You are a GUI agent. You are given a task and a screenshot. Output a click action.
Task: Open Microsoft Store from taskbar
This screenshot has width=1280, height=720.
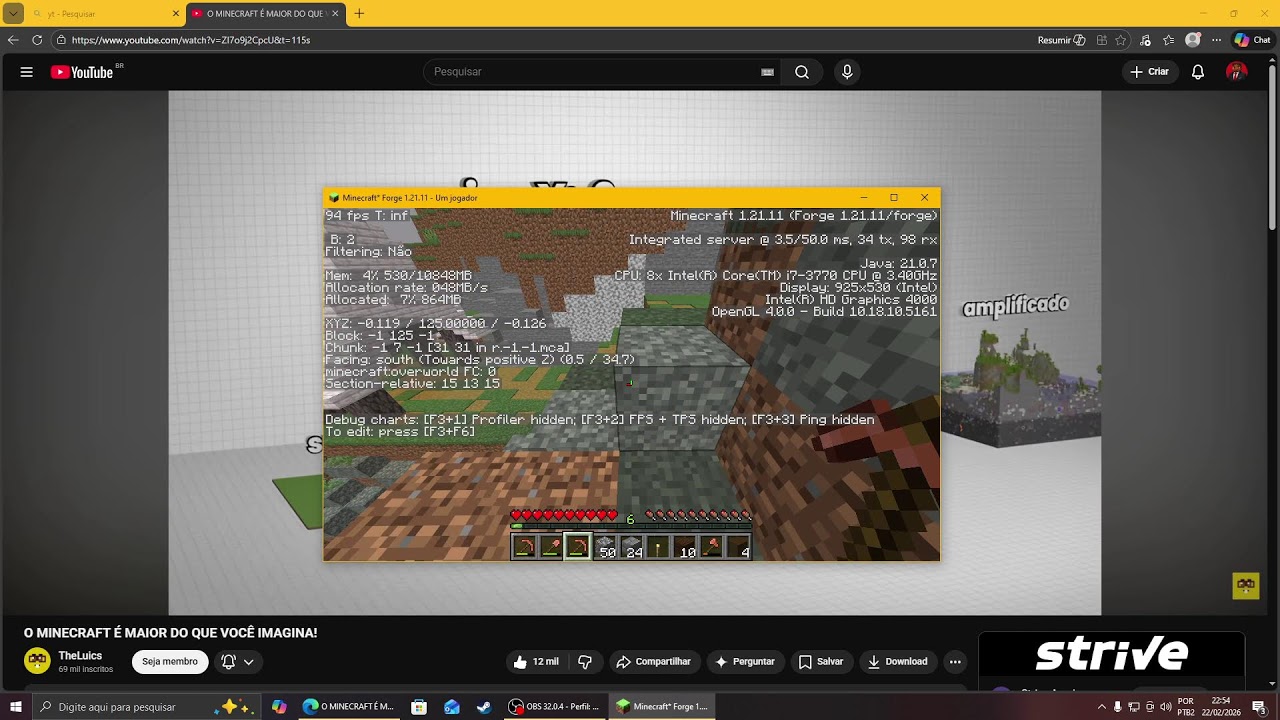(419, 707)
